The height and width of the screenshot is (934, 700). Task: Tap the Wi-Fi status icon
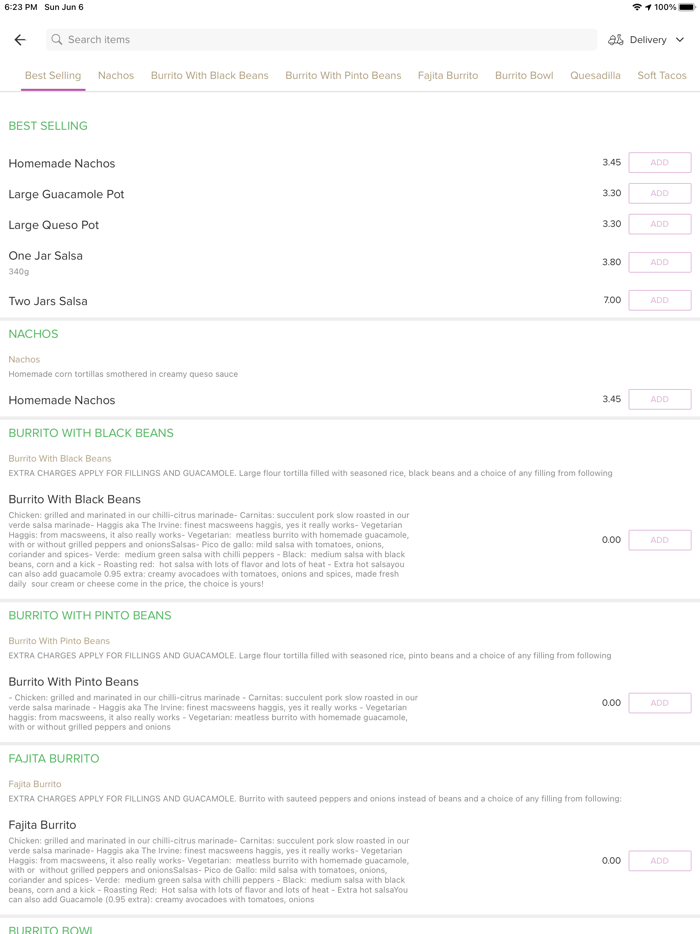tap(636, 7)
